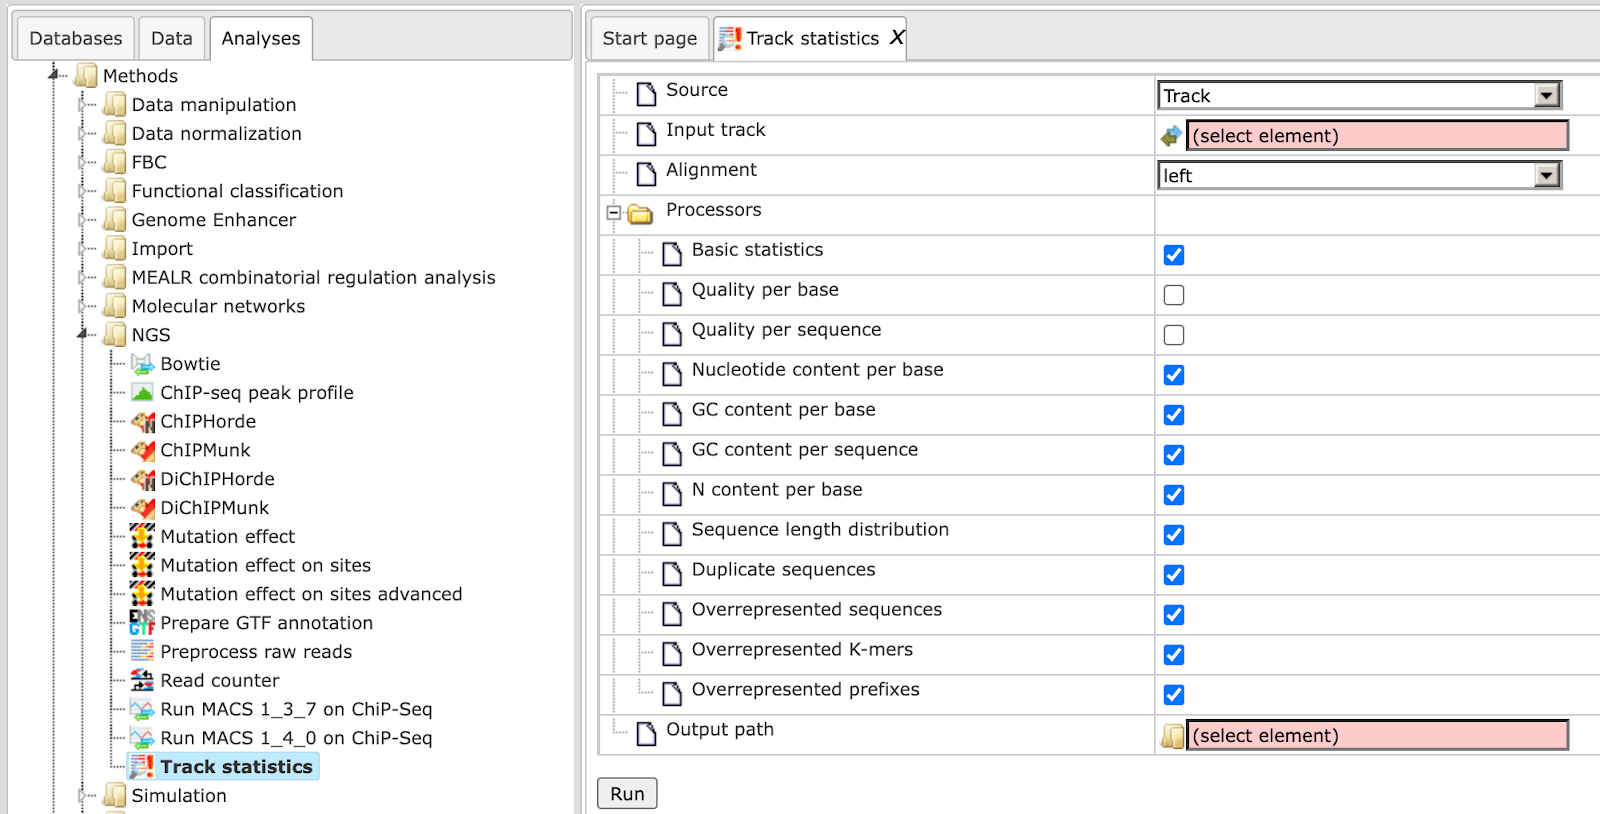1600x814 pixels.
Task: Open the Start page tab
Action: point(650,38)
